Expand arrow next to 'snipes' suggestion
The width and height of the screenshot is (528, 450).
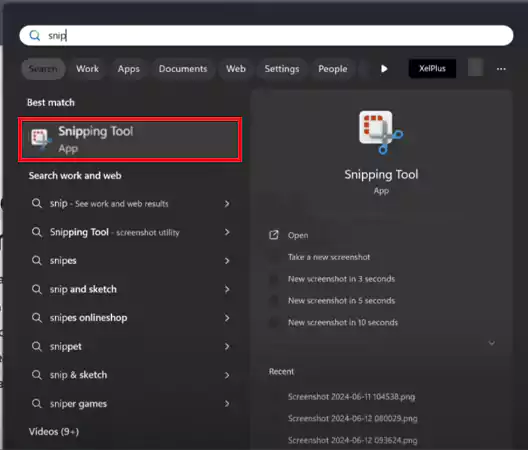point(227,261)
